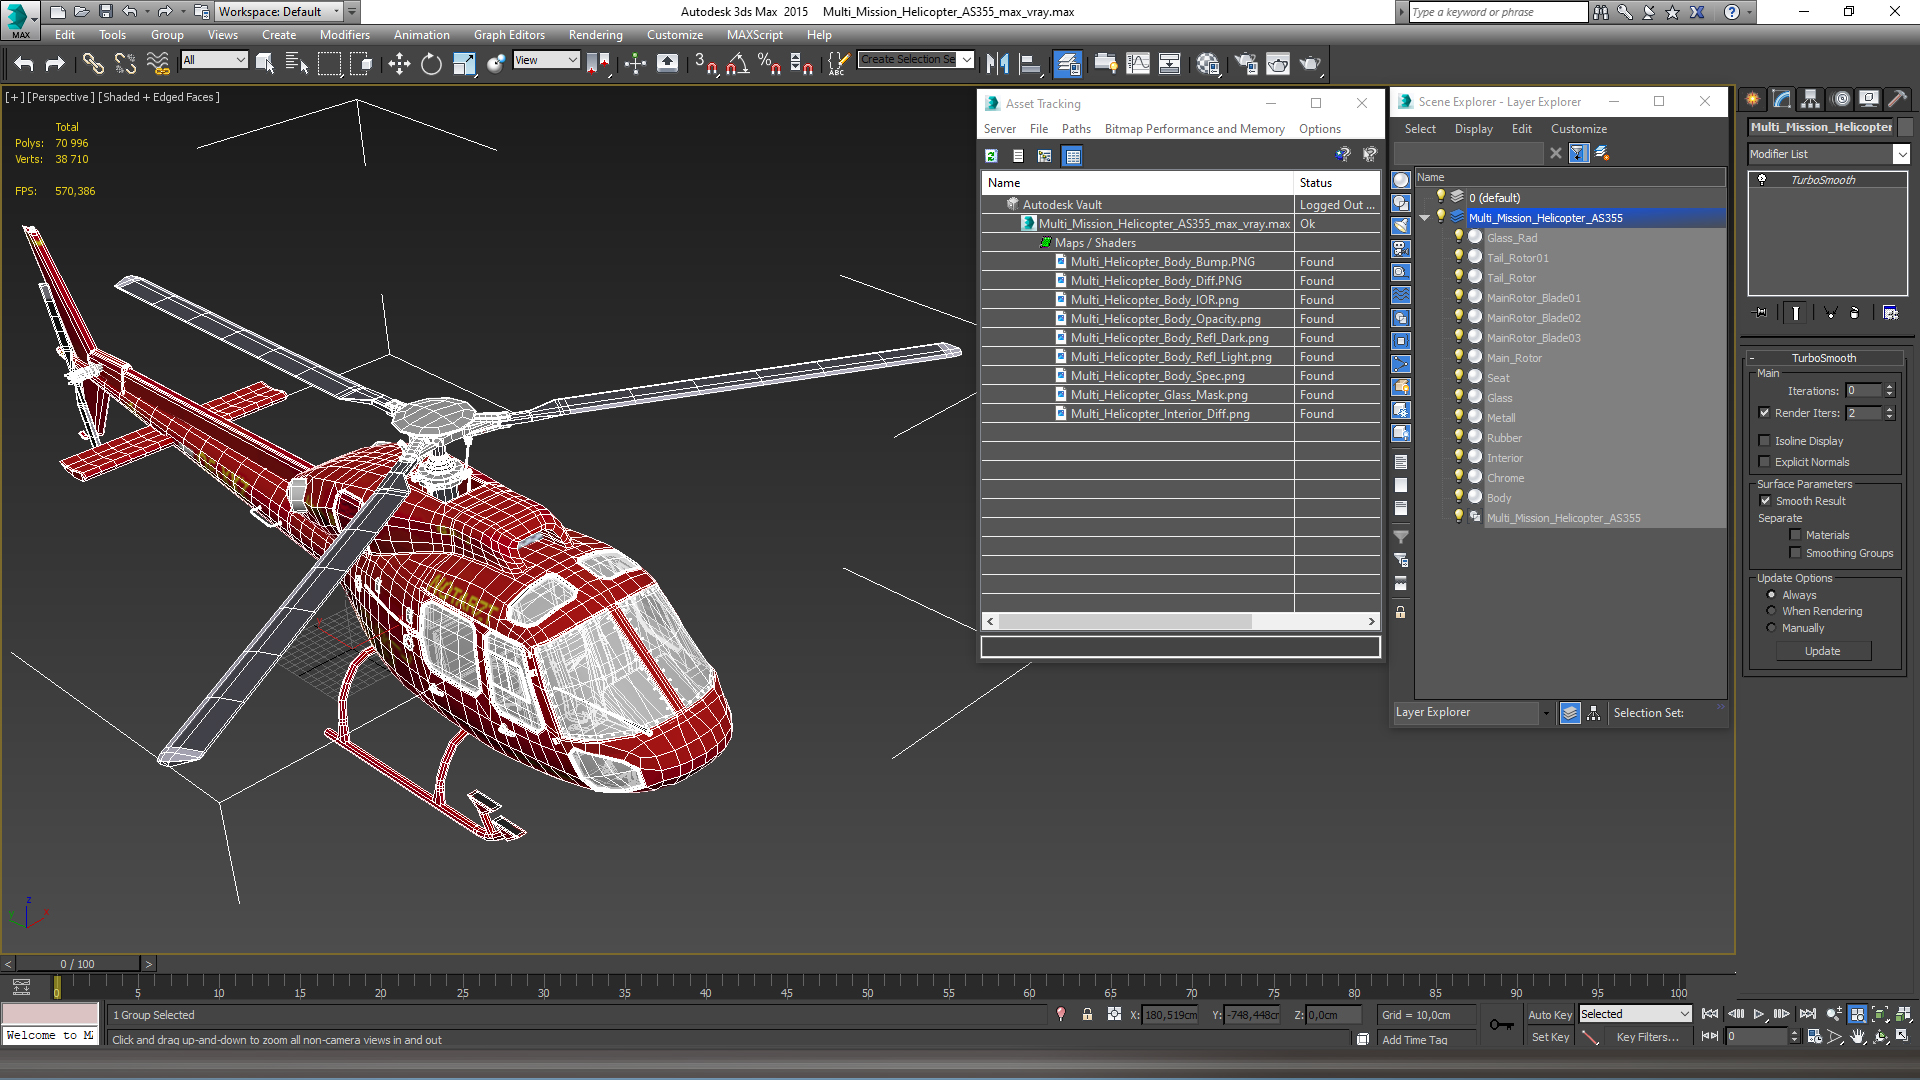Open the Rendering menu
Image resolution: width=1920 pixels, height=1080 pixels.
595,35
